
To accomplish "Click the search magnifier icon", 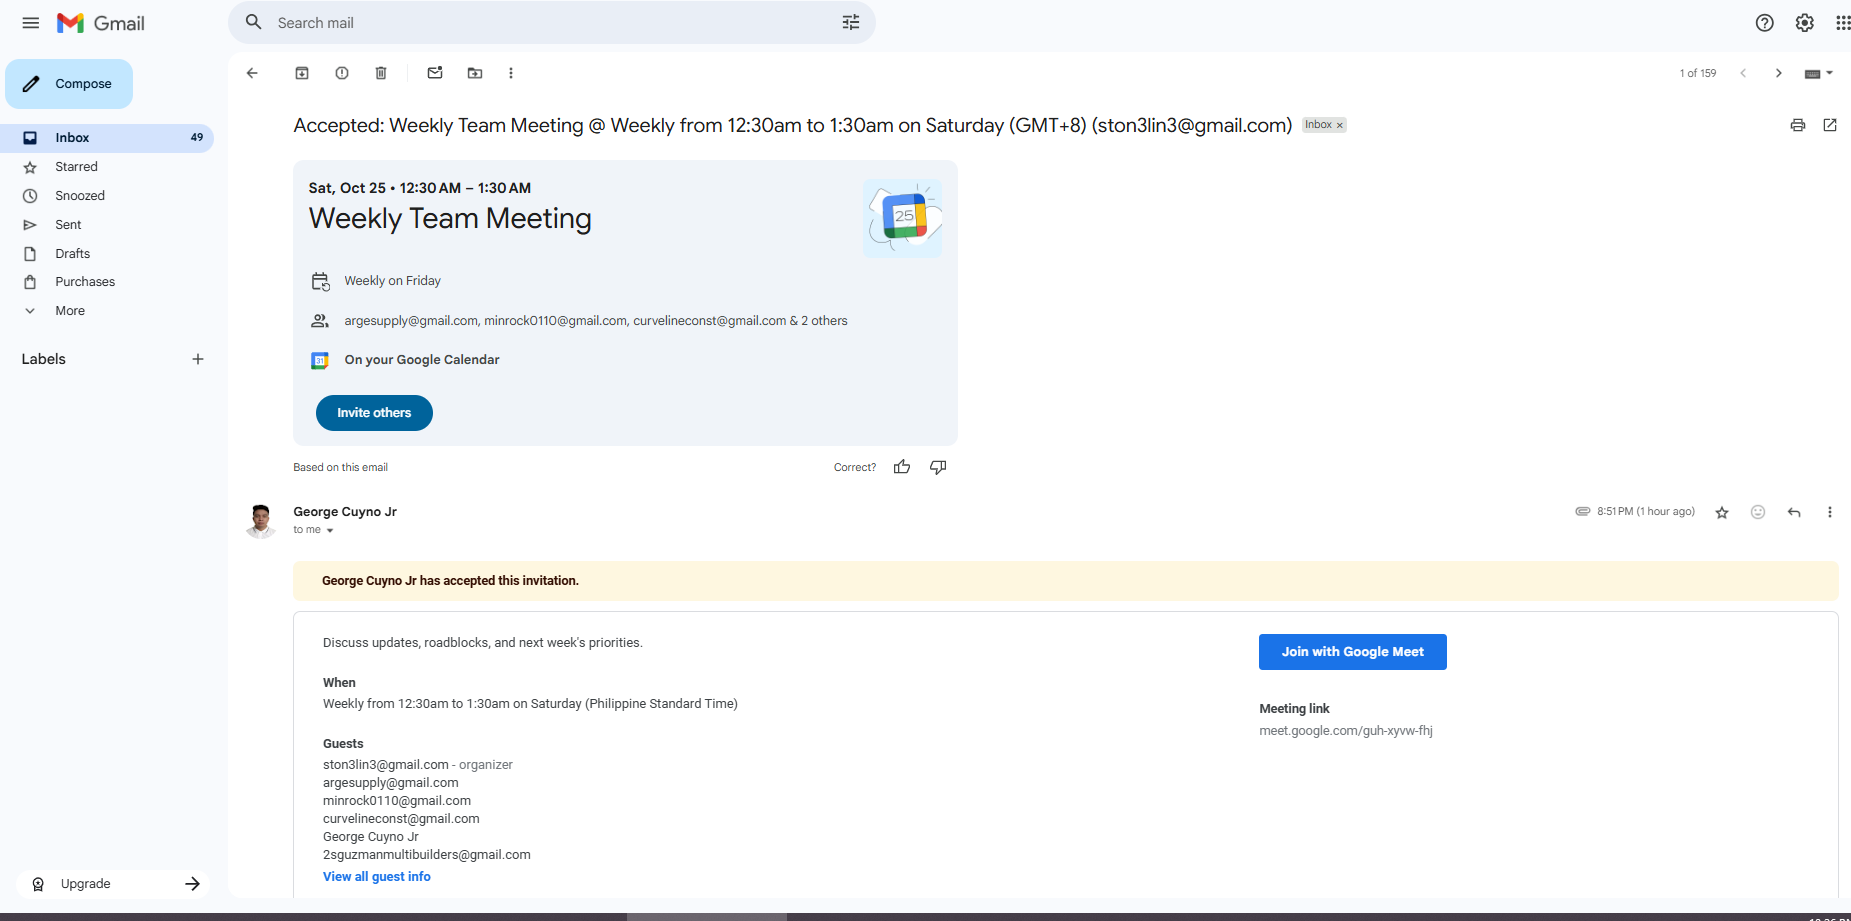I will (254, 22).
